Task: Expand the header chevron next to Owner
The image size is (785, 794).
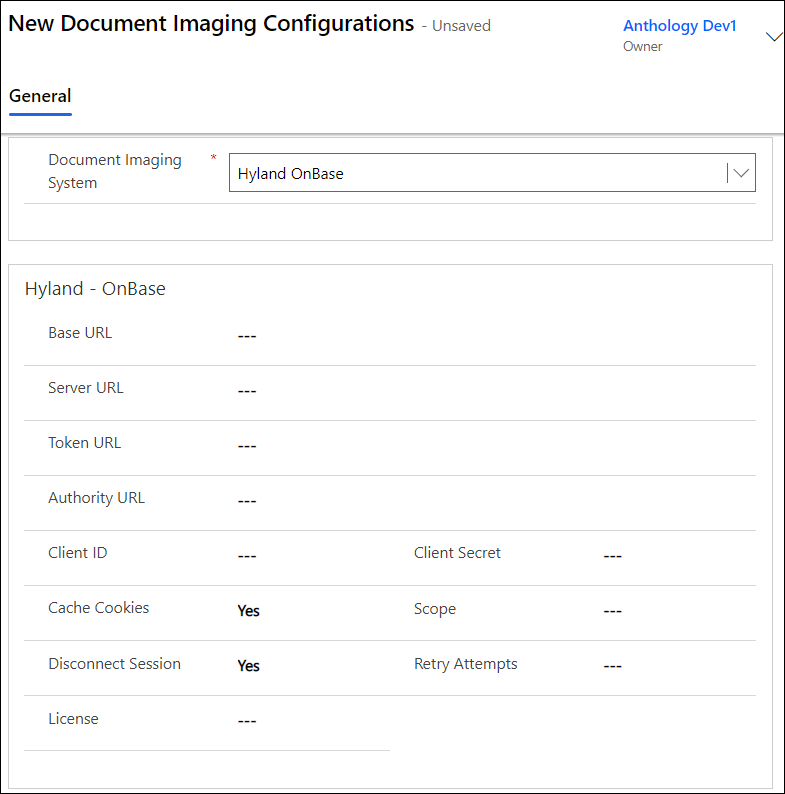Action: pos(773,37)
